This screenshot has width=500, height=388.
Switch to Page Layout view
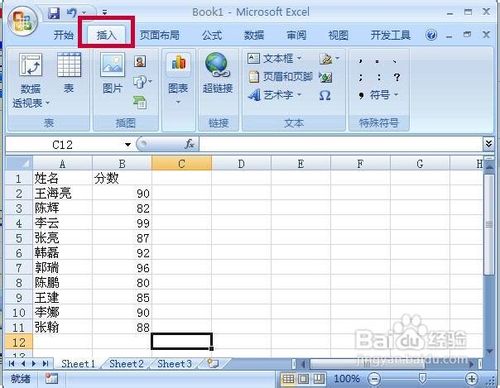304,379
